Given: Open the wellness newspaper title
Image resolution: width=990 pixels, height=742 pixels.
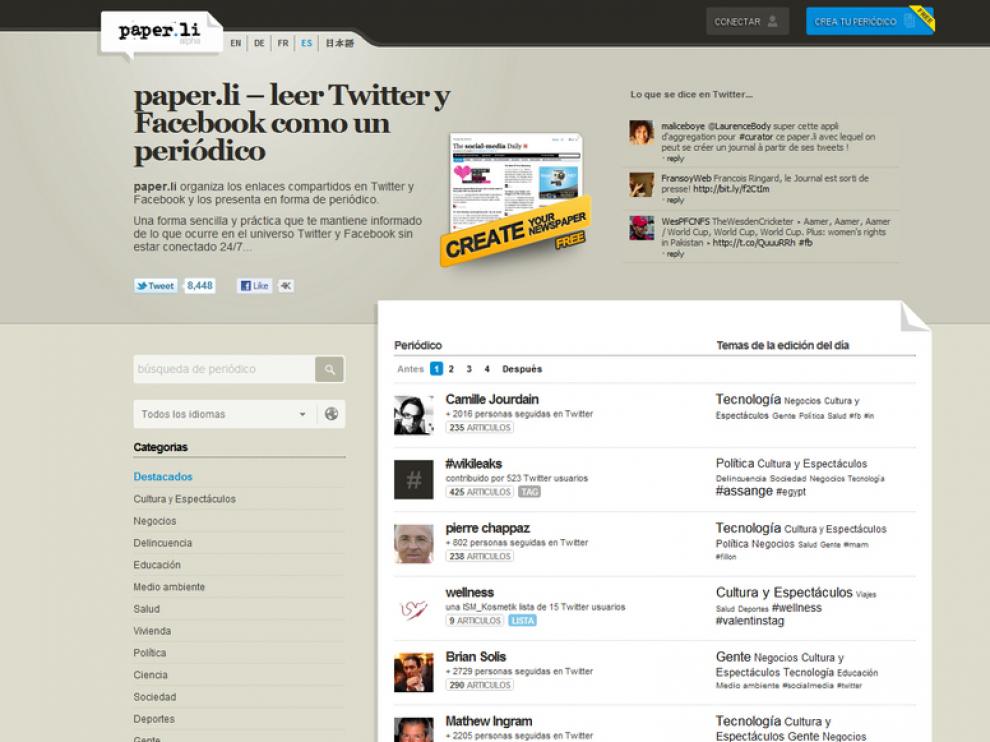Looking at the screenshot, I should pos(470,592).
